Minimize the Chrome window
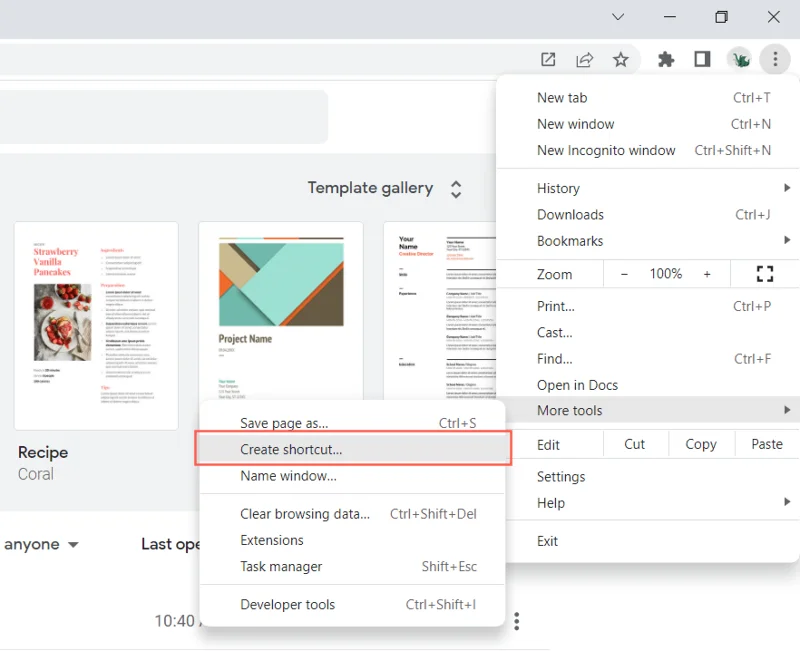The width and height of the screenshot is (800, 651). pyautogui.click(x=670, y=17)
